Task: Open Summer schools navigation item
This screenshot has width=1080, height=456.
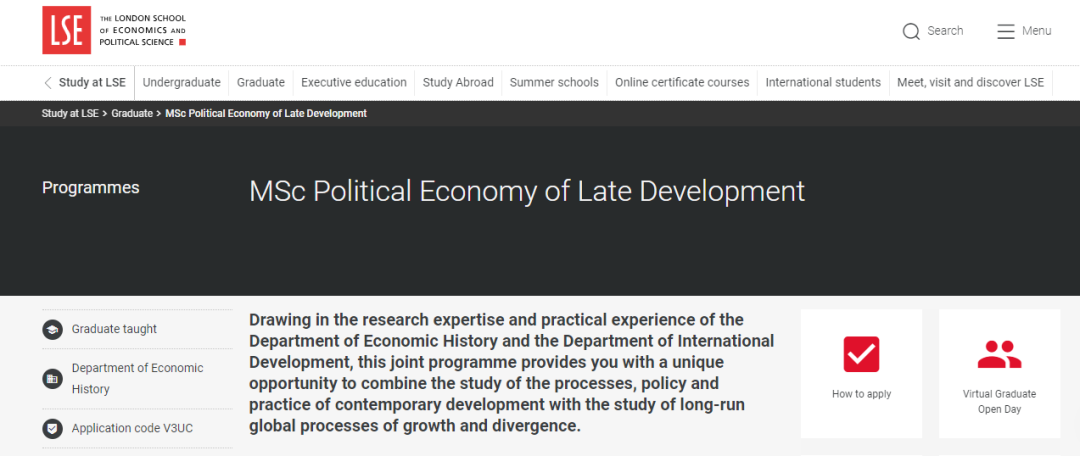Action: click(554, 83)
